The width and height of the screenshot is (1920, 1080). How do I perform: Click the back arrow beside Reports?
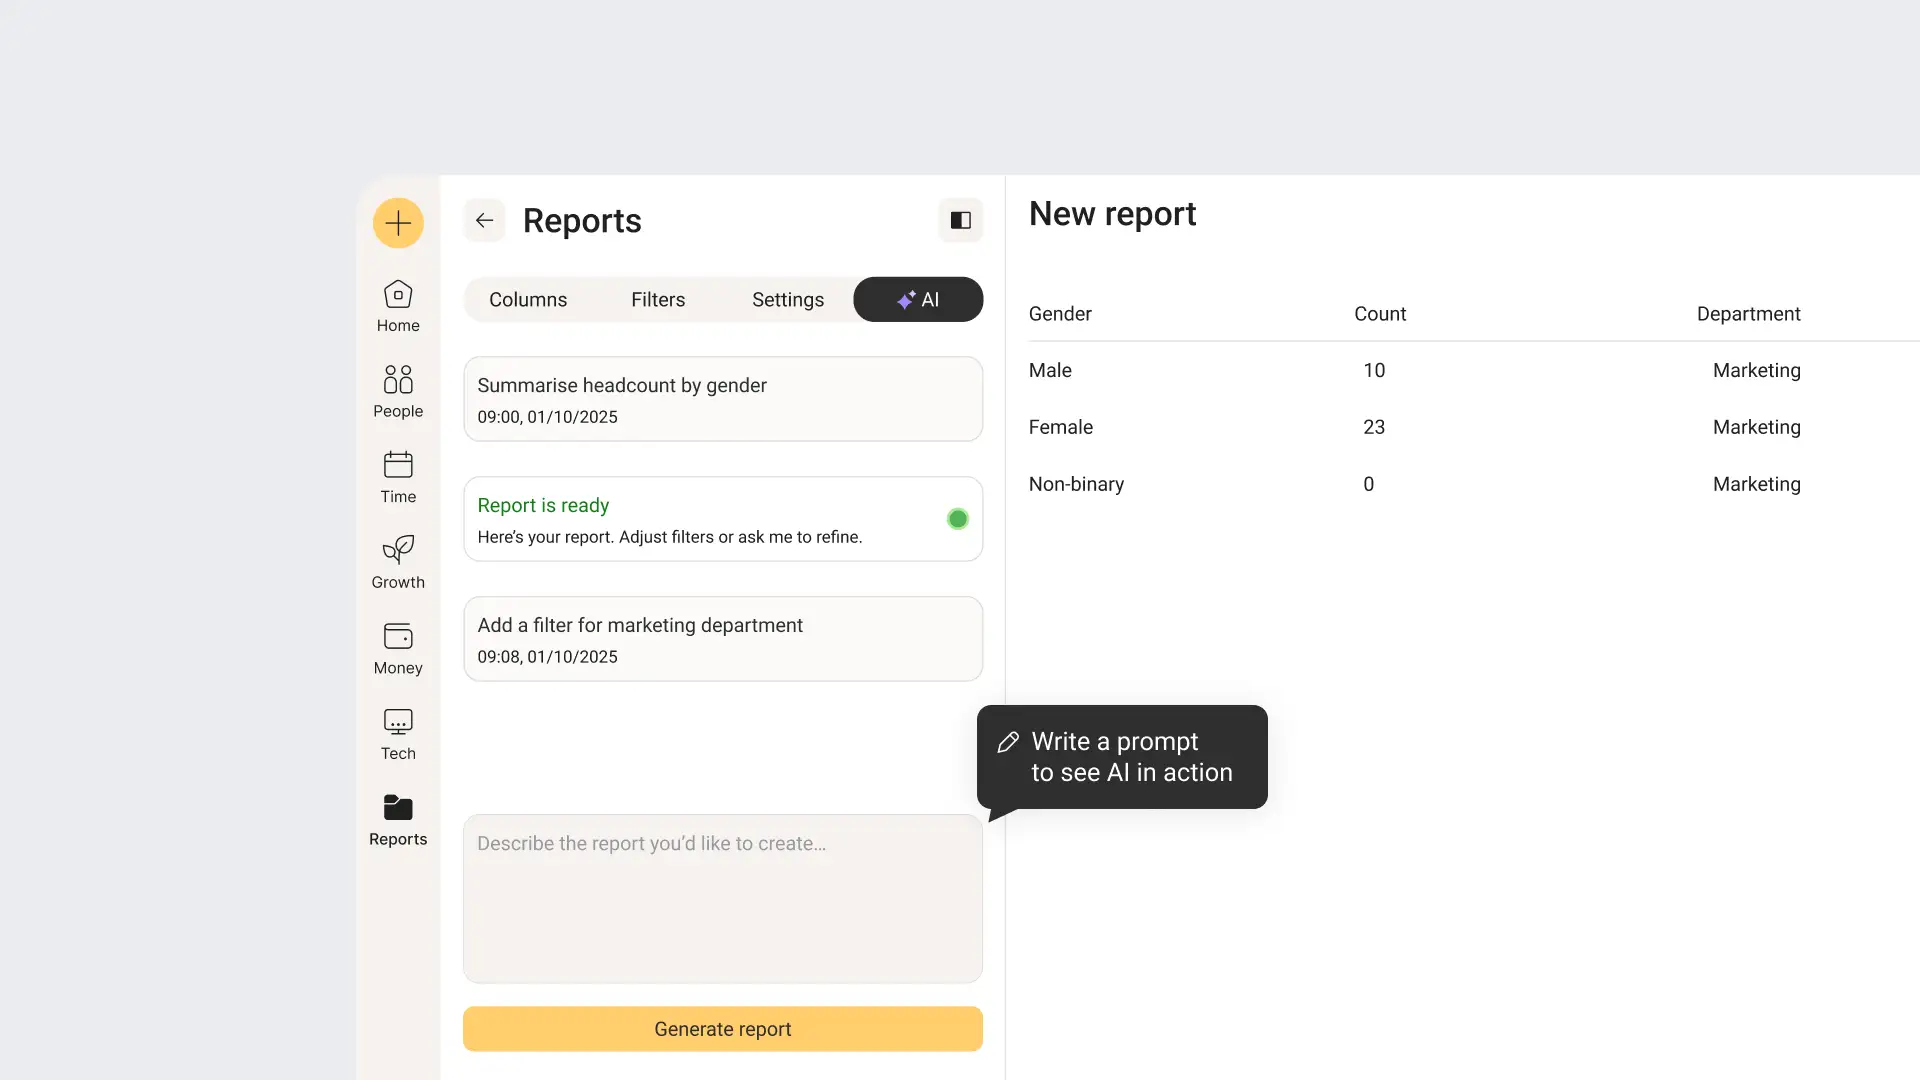click(x=485, y=220)
